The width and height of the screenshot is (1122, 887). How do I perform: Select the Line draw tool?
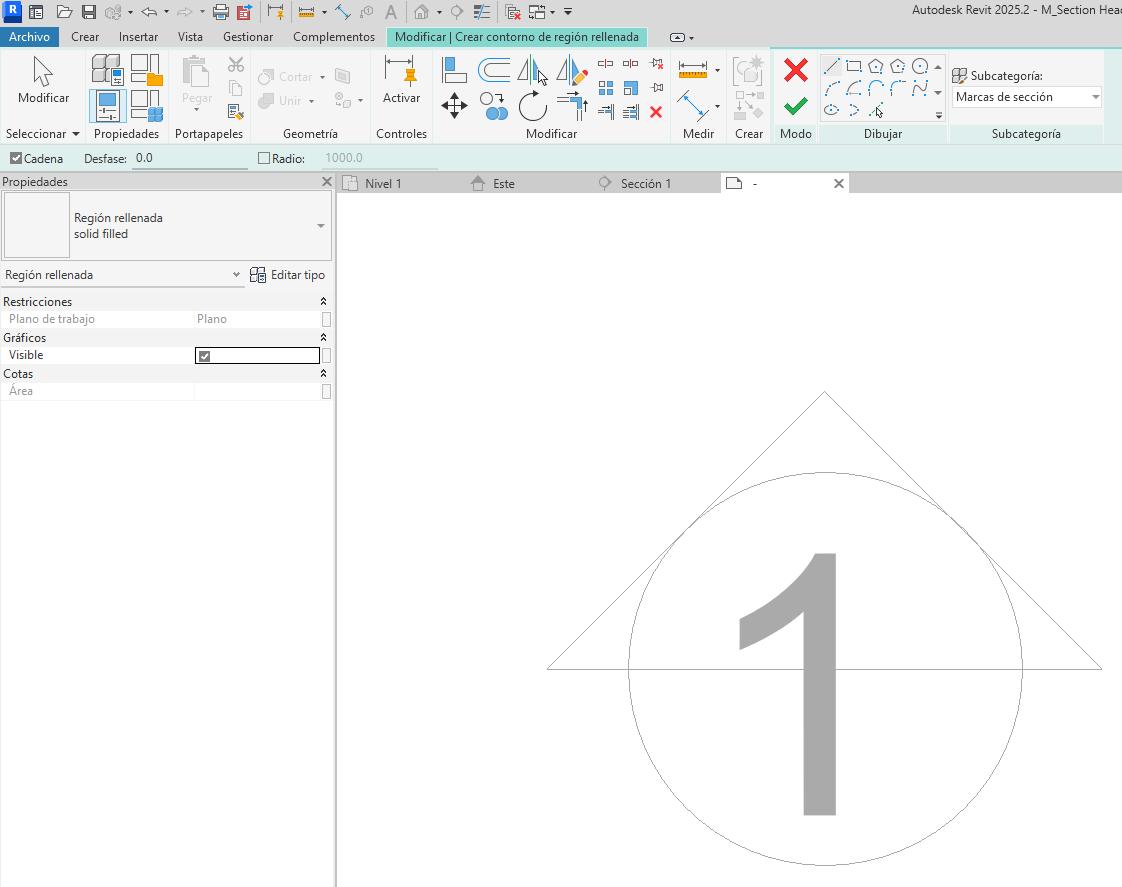coord(831,67)
